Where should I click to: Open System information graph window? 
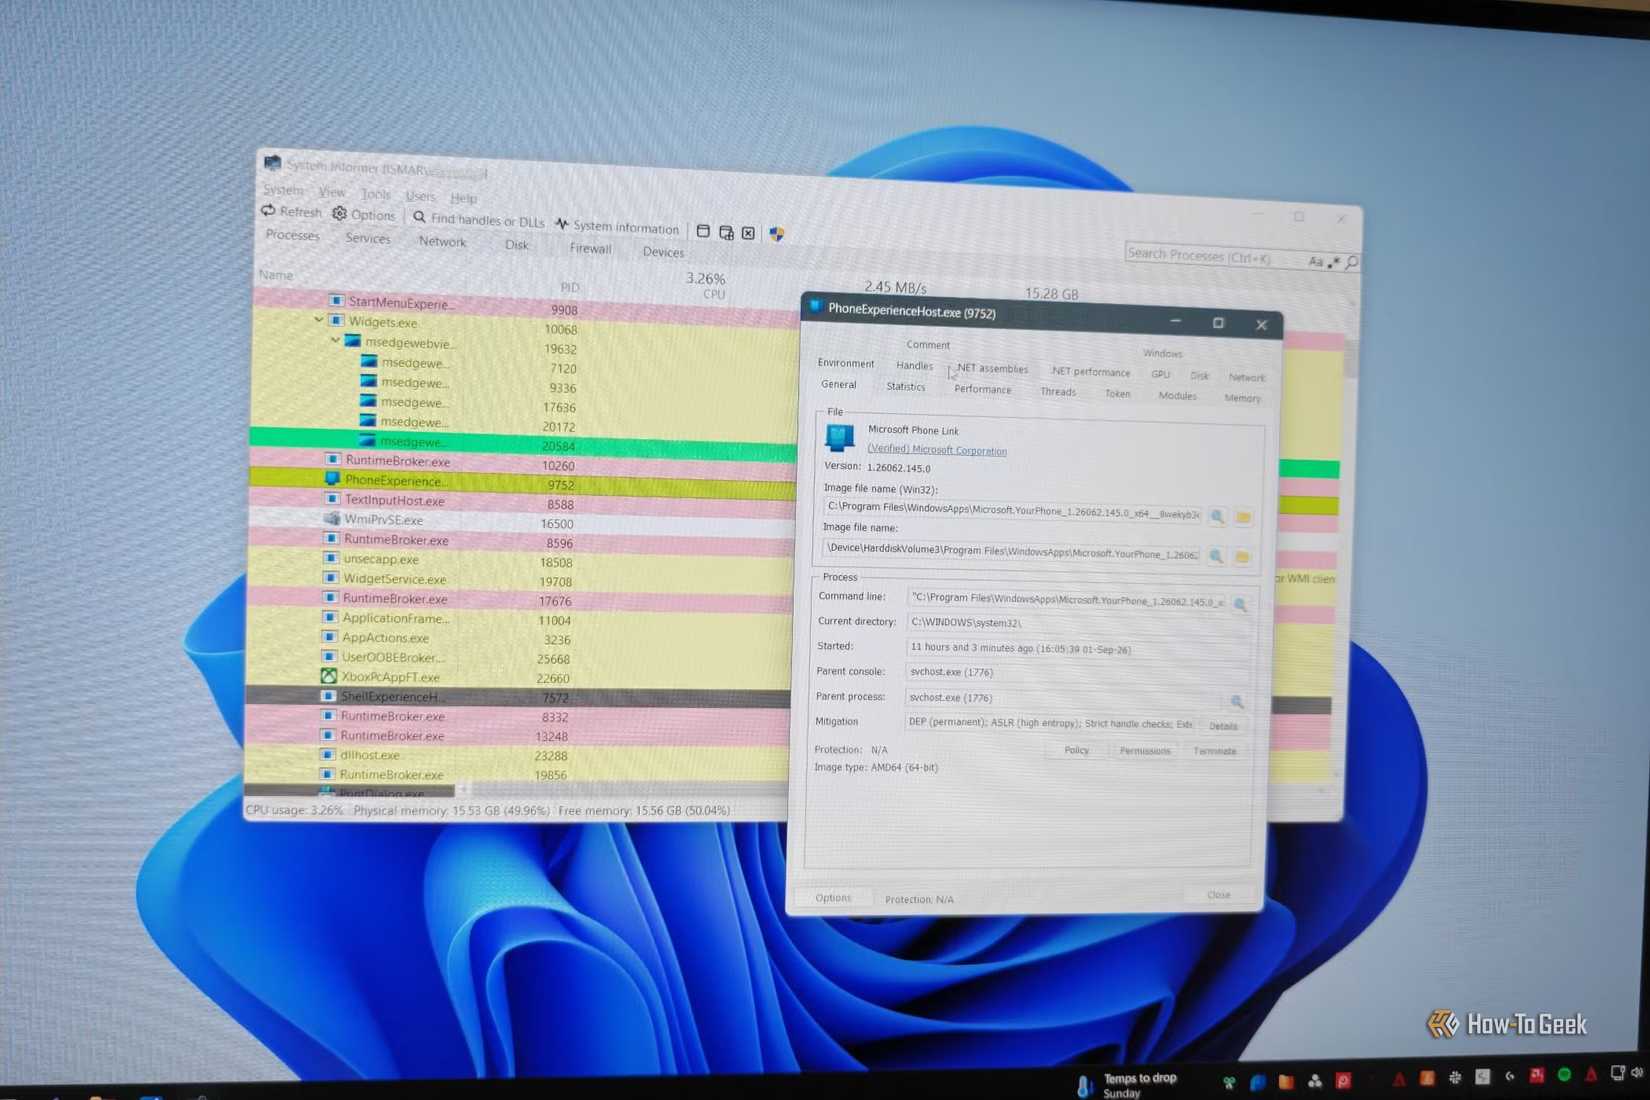click(x=617, y=227)
